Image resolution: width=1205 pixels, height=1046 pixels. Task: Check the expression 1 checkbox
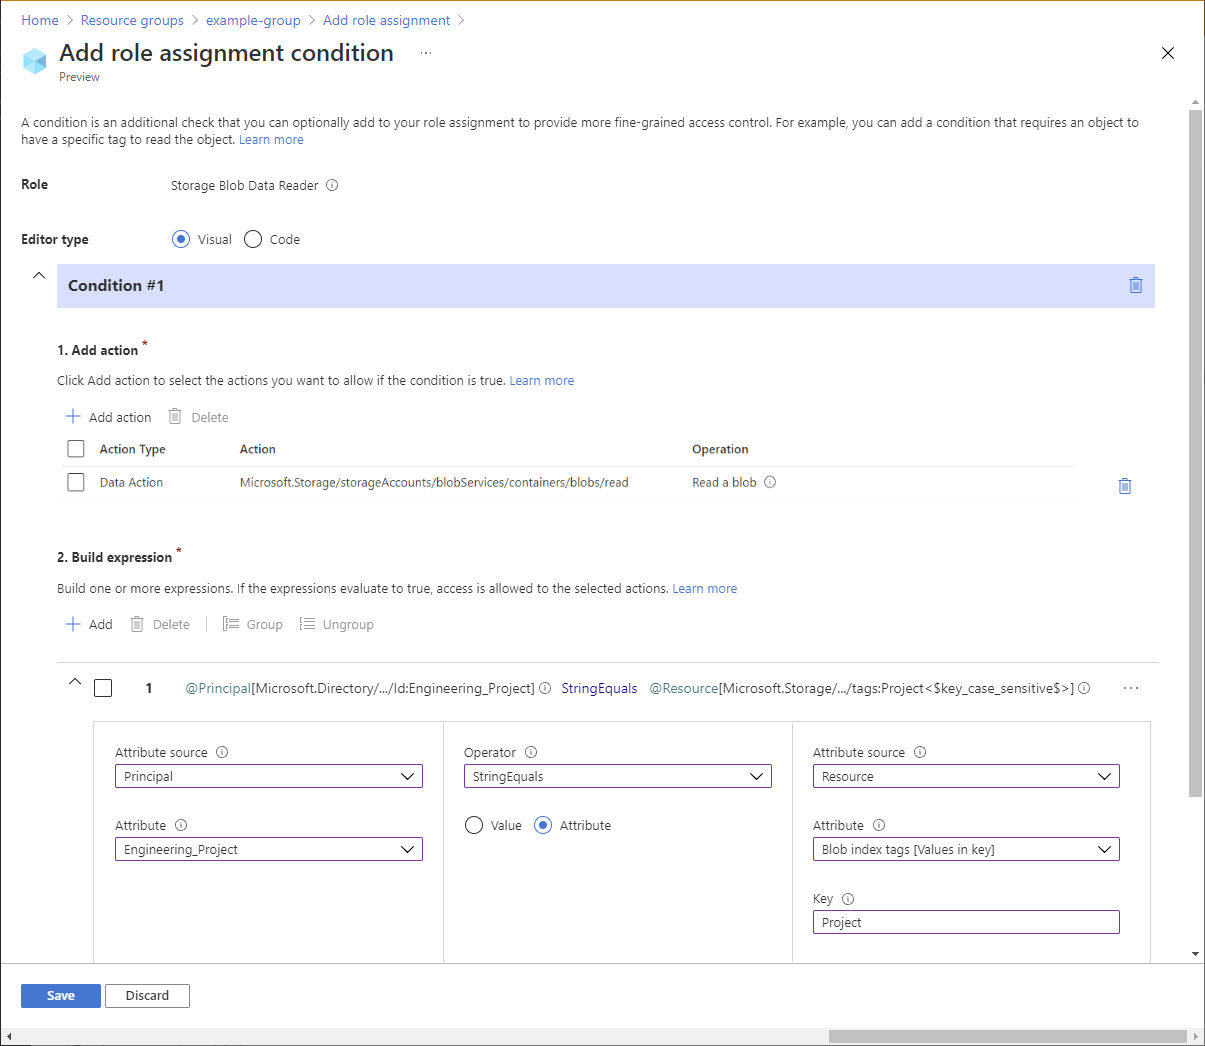click(x=103, y=688)
